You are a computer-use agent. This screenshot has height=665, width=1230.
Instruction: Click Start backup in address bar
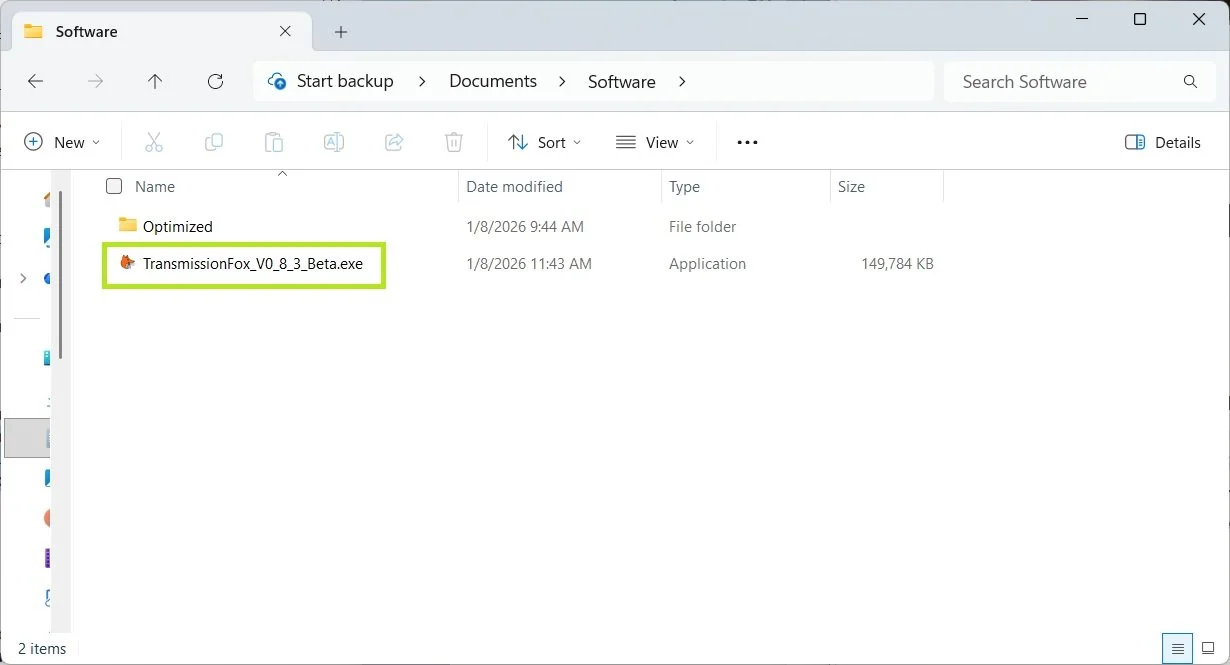pos(345,81)
